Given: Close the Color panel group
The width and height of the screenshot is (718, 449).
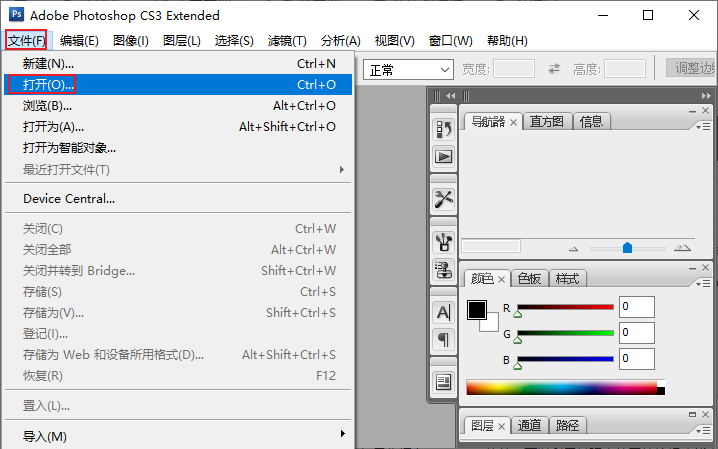Looking at the screenshot, I should tap(706, 268).
